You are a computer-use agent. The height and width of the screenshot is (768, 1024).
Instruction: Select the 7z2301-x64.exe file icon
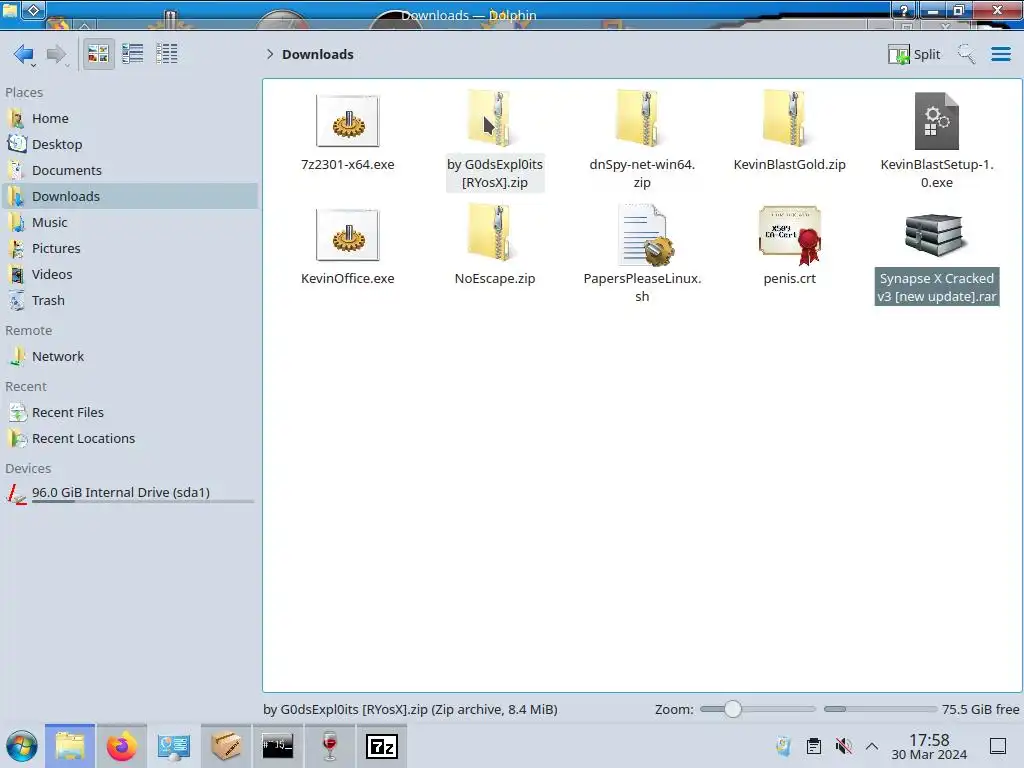(347, 121)
